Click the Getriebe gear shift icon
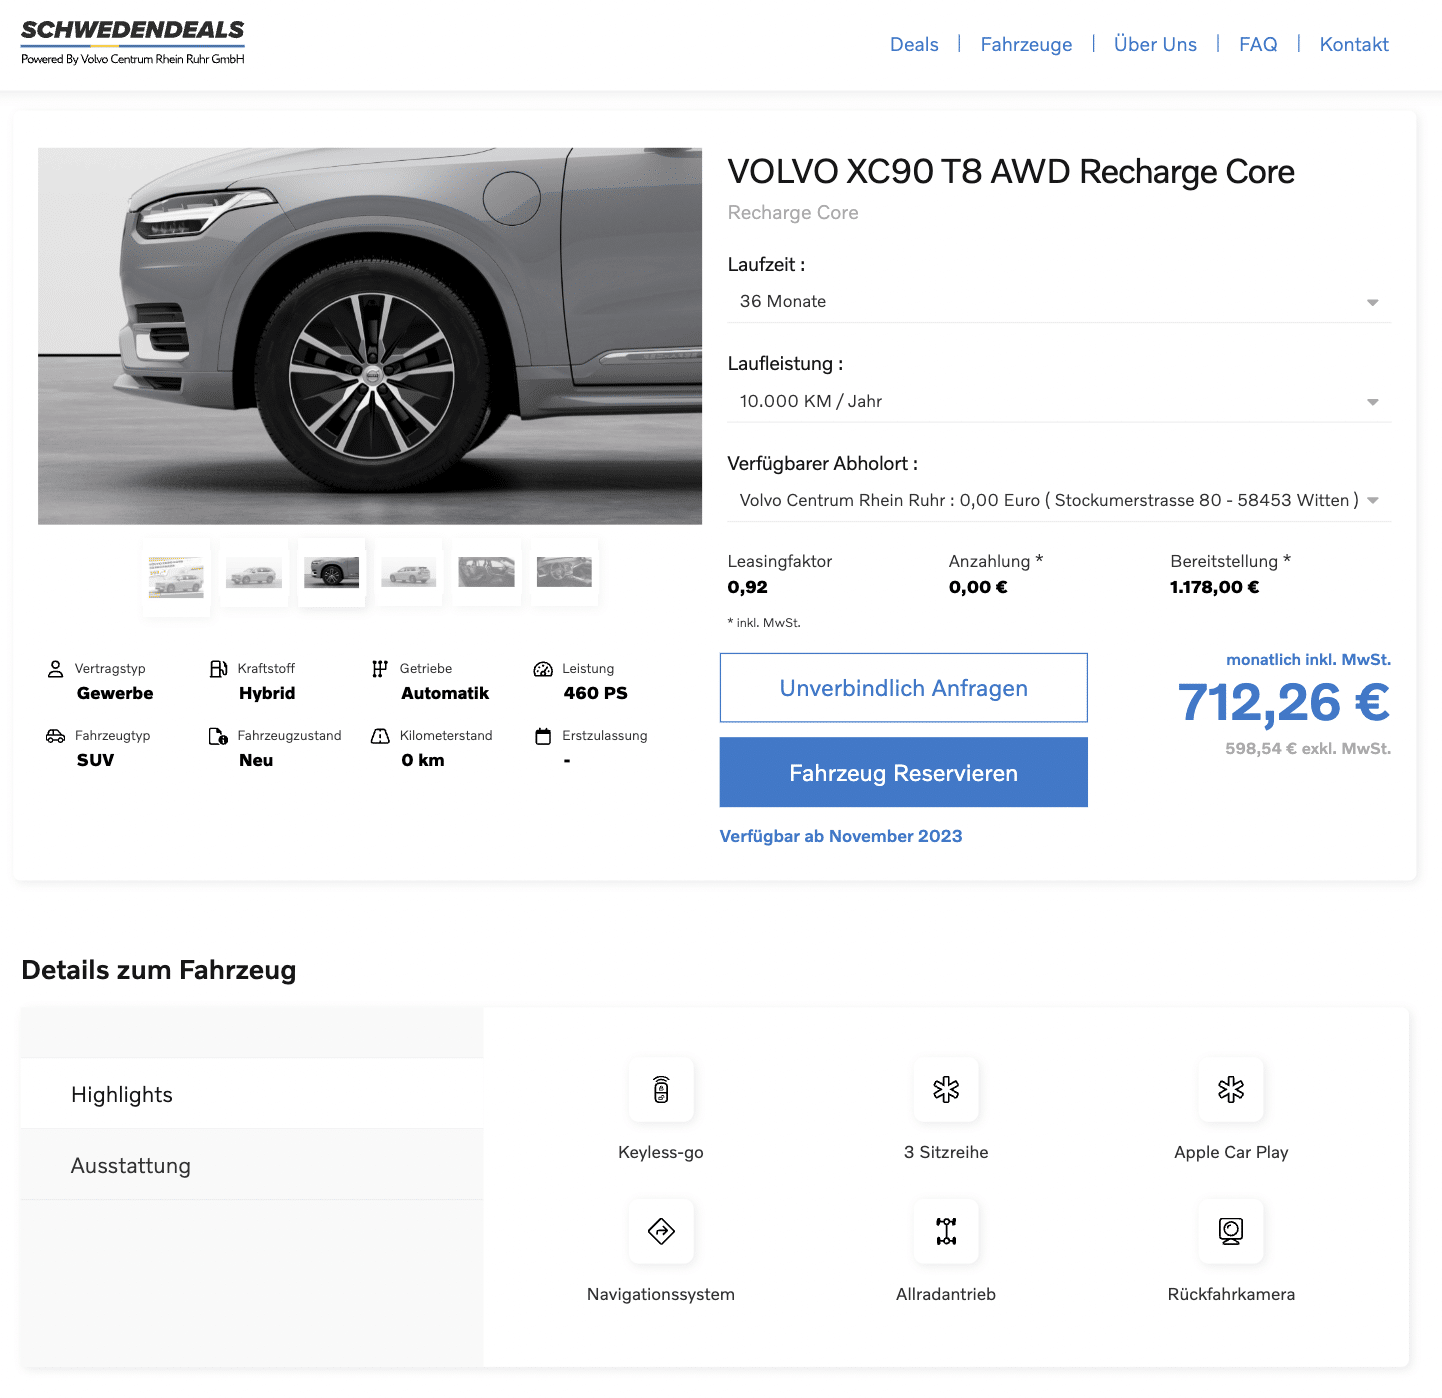Viewport: 1442px width, 1398px height. tap(380, 669)
